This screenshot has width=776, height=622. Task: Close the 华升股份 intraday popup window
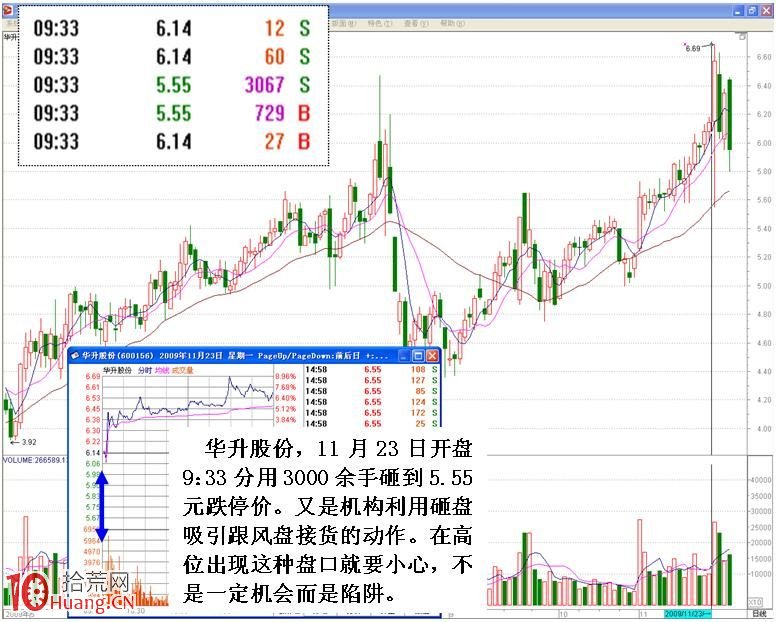pyautogui.click(x=432, y=355)
